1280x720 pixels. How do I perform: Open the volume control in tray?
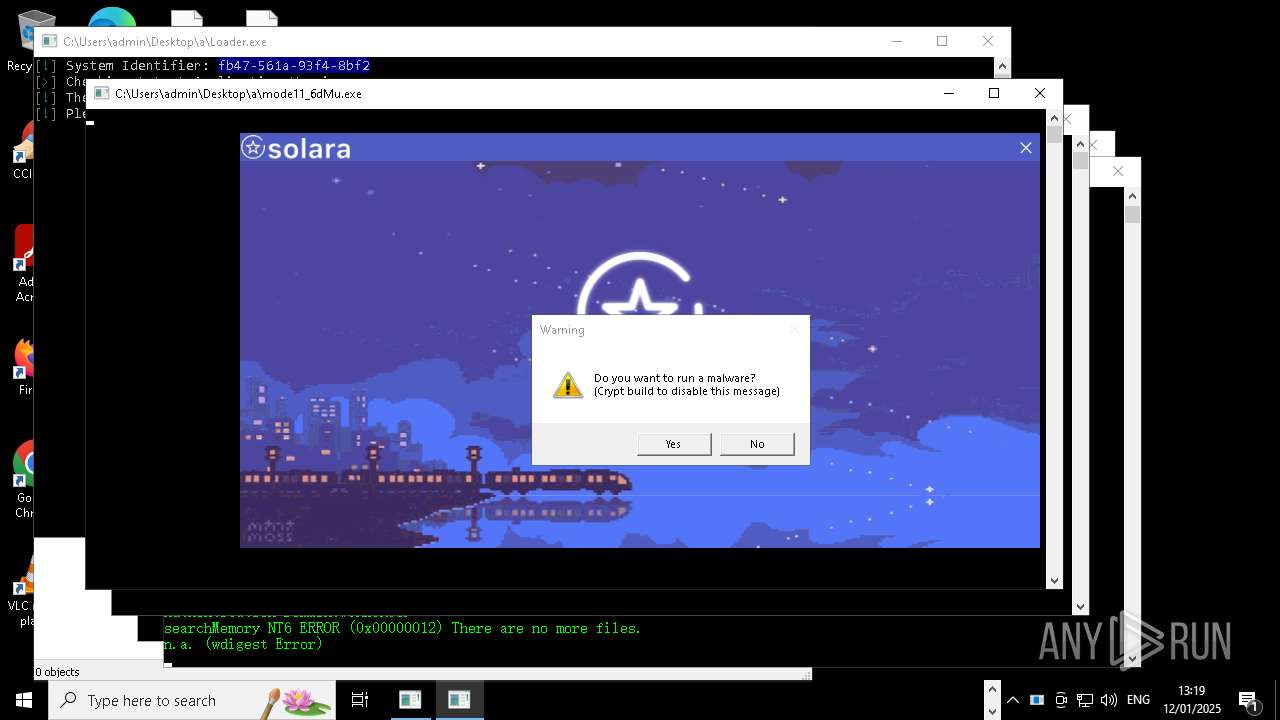[1108, 700]
